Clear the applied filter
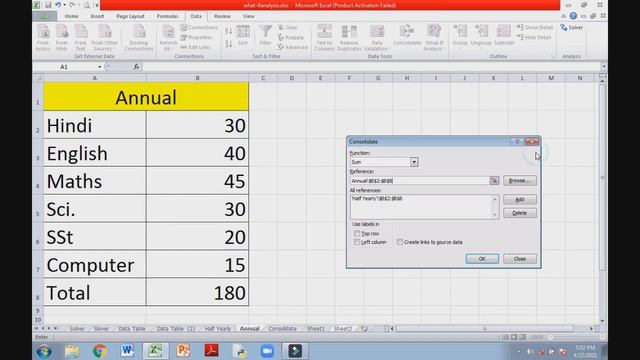 [x=288, y=27]
